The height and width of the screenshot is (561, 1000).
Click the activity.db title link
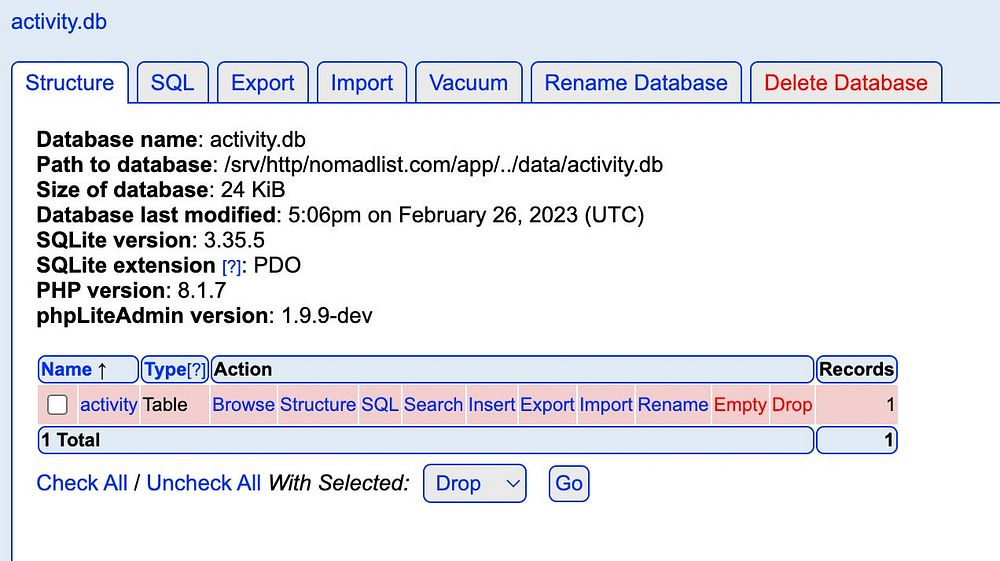pyautogui.click(x=59, y=22)
